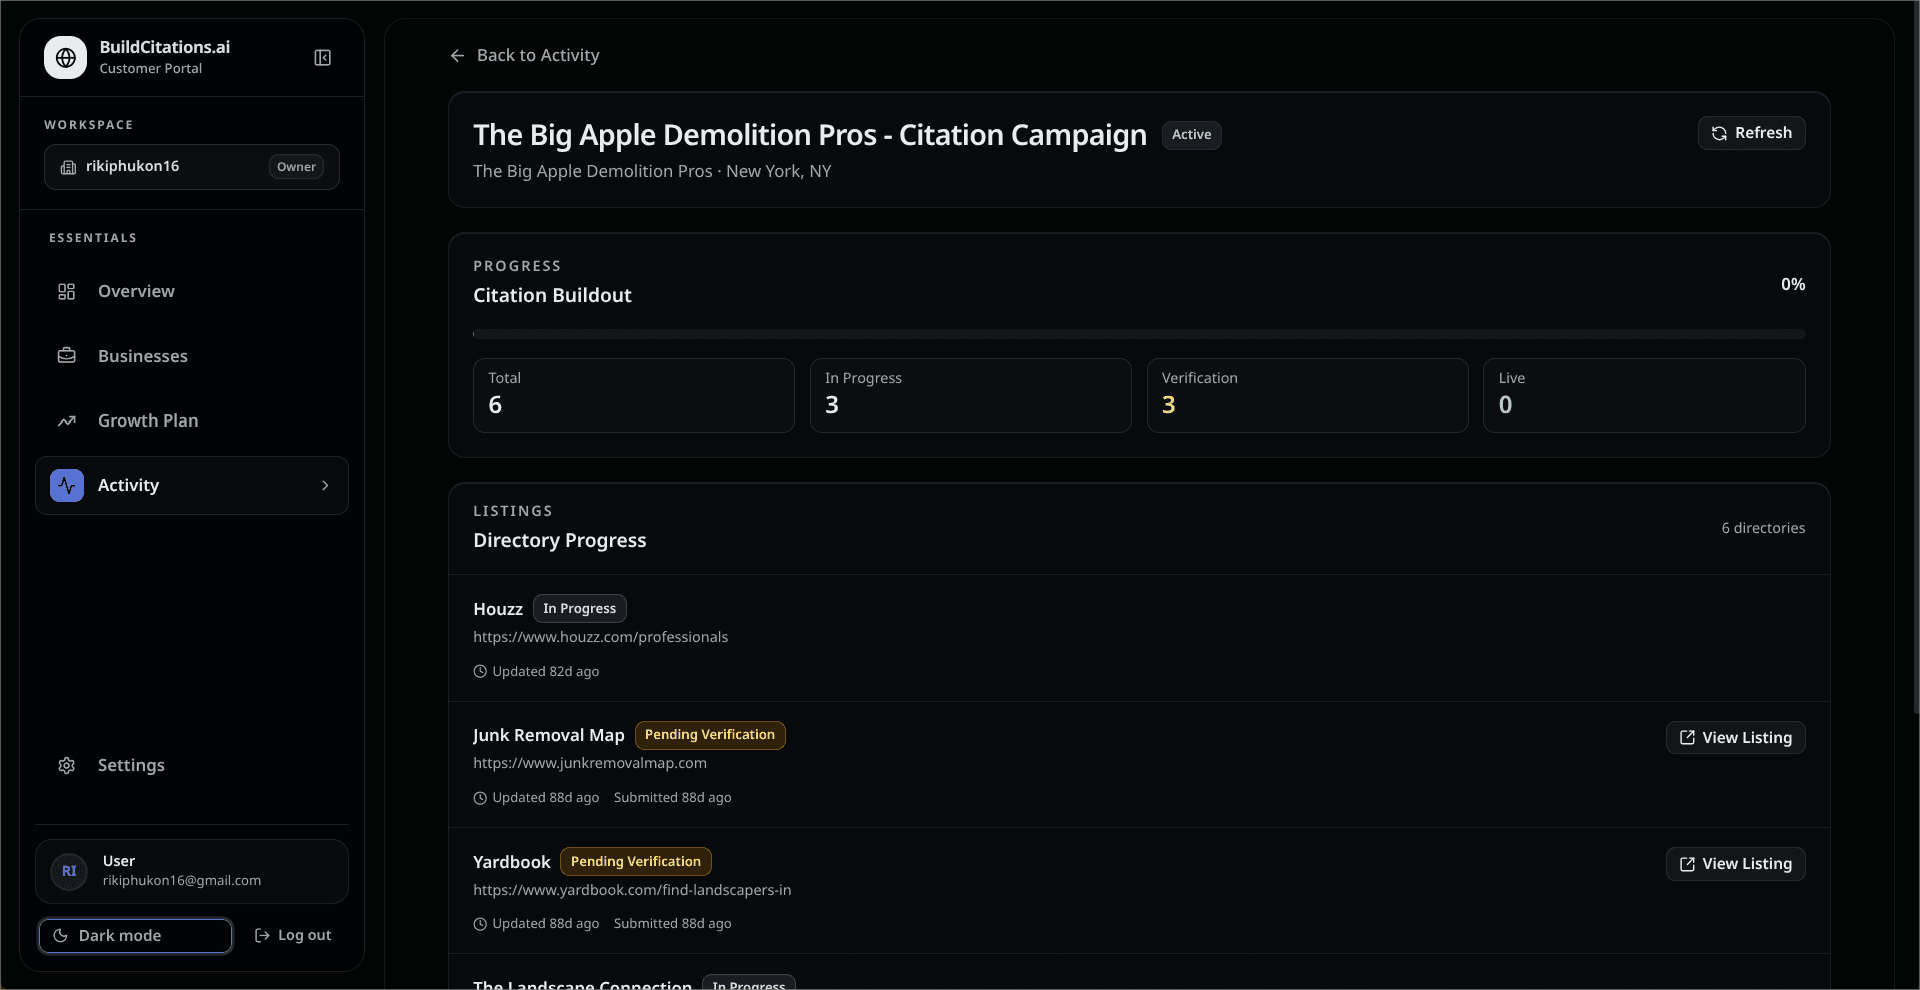1920x990 pixels.
Task: Click the BuildCitations.ai globe logo
Action: pos(66,58)
